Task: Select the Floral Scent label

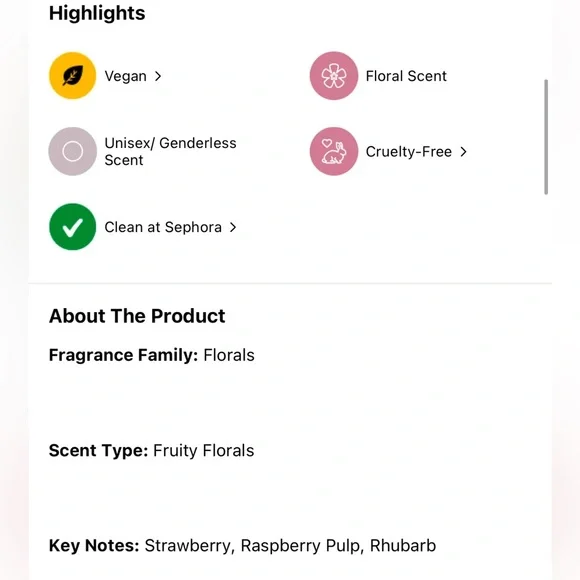Action: [x=406, y=76]
